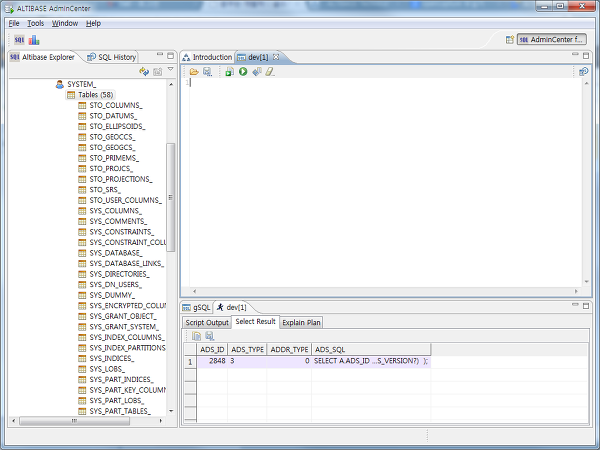Select the STO_ELLIPSOIDS_ table

[112, 126]
